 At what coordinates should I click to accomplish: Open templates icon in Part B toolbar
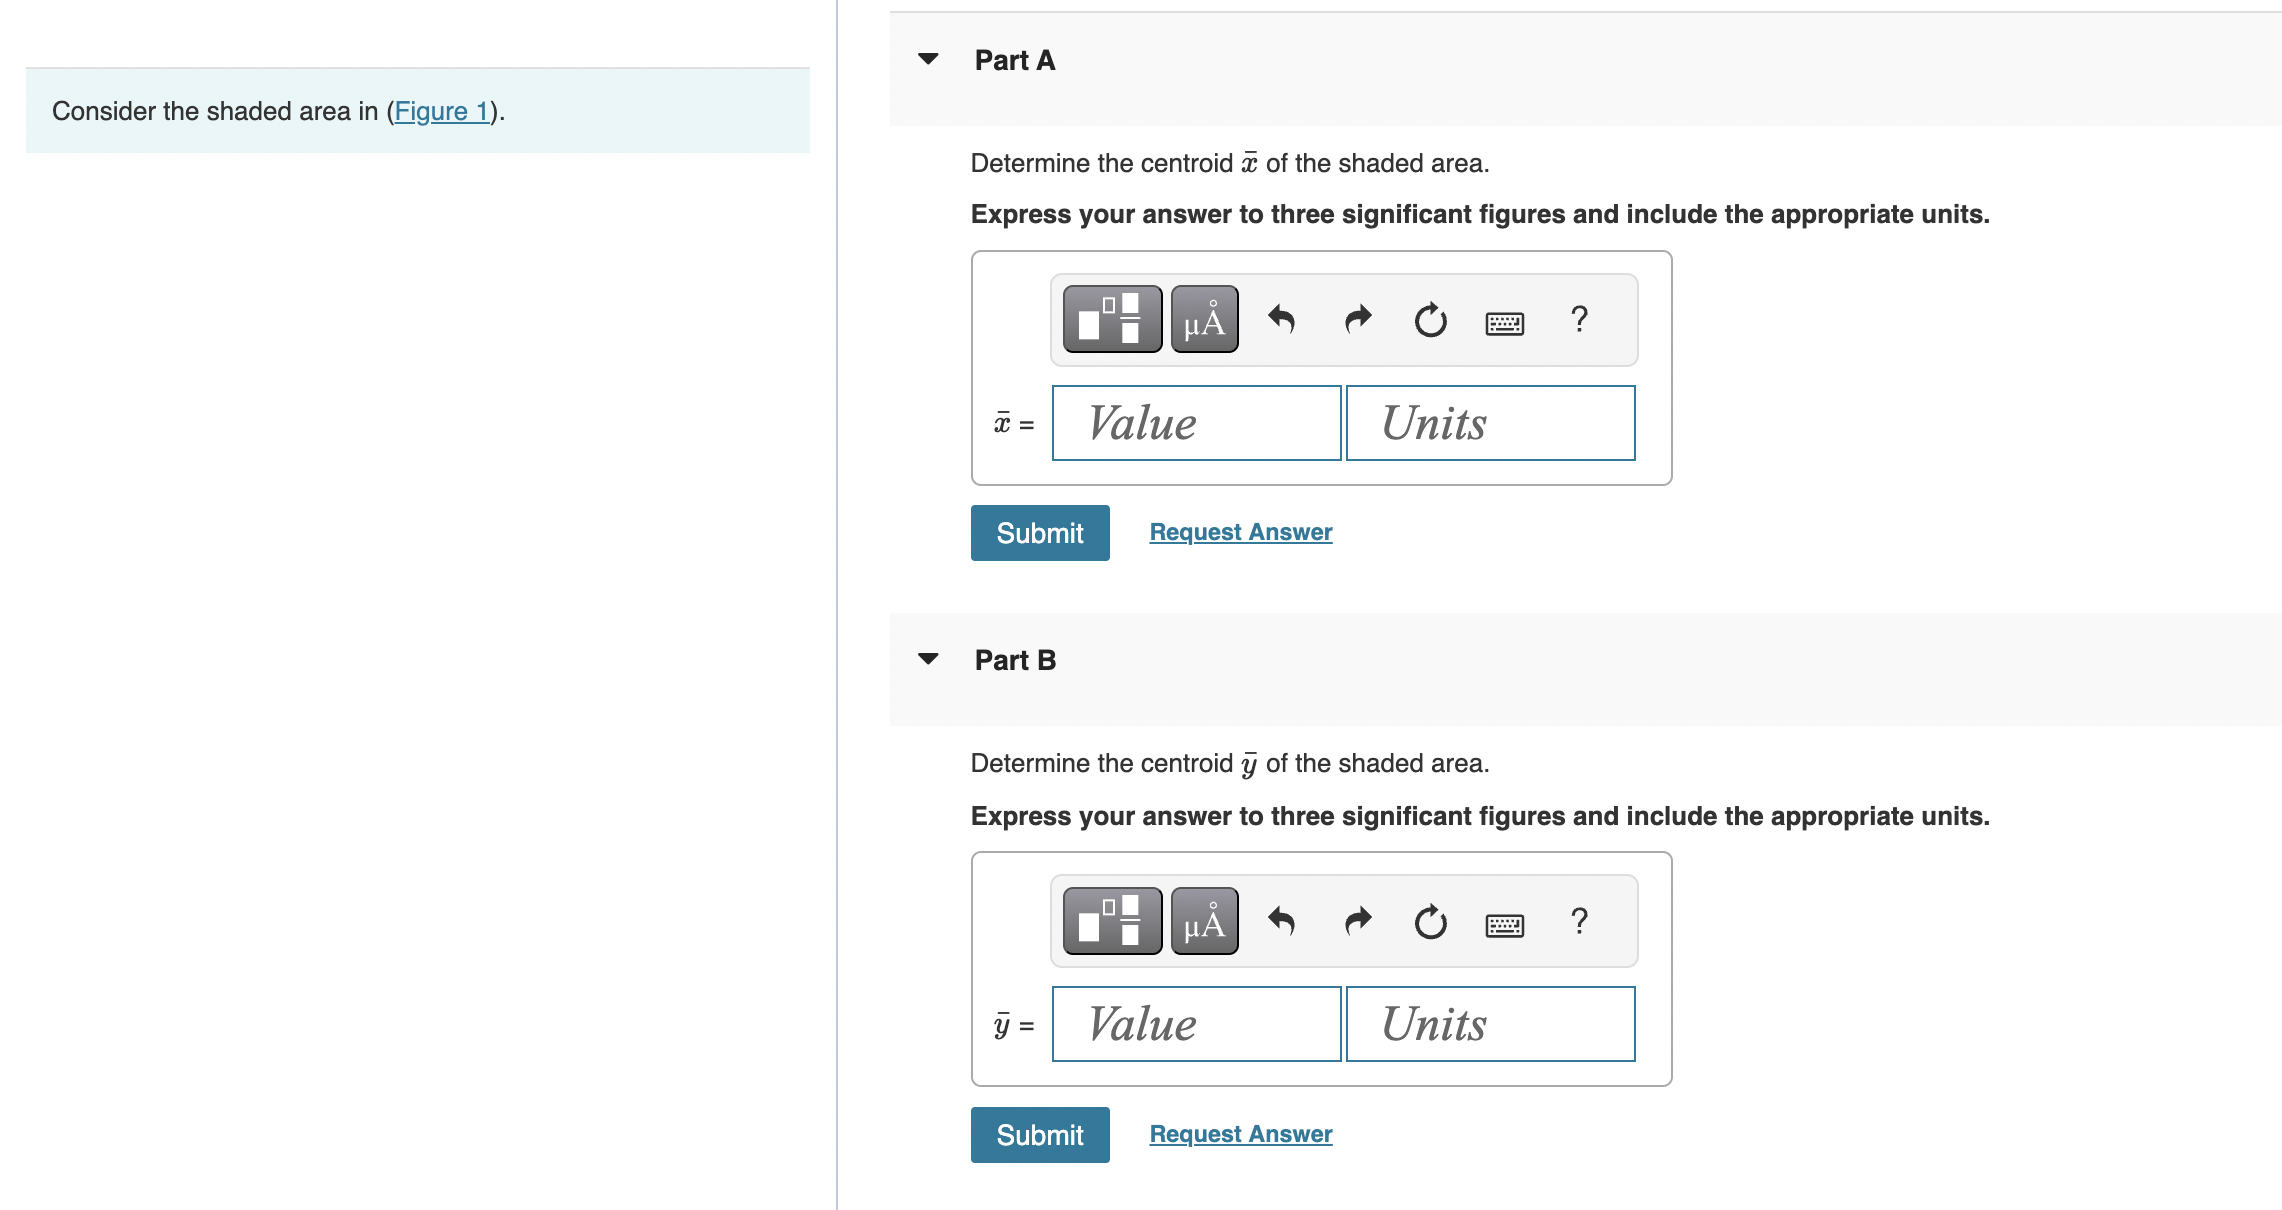[x=1112, y=921]
